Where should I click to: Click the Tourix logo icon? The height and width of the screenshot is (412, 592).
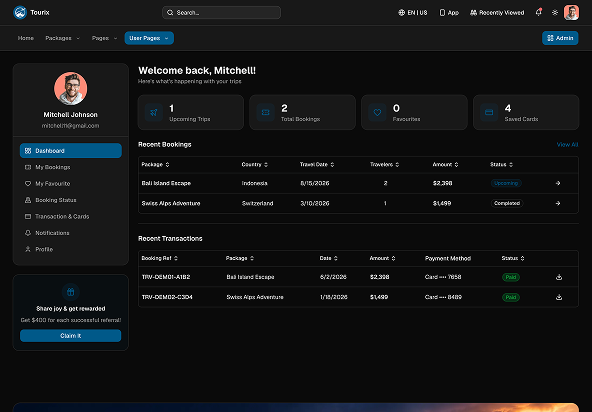tap(20, 12)
